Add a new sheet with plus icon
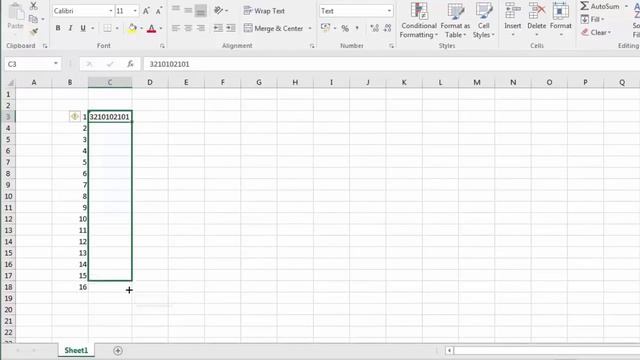The width and height of the screenshot is (640, 360). point(118,351)
